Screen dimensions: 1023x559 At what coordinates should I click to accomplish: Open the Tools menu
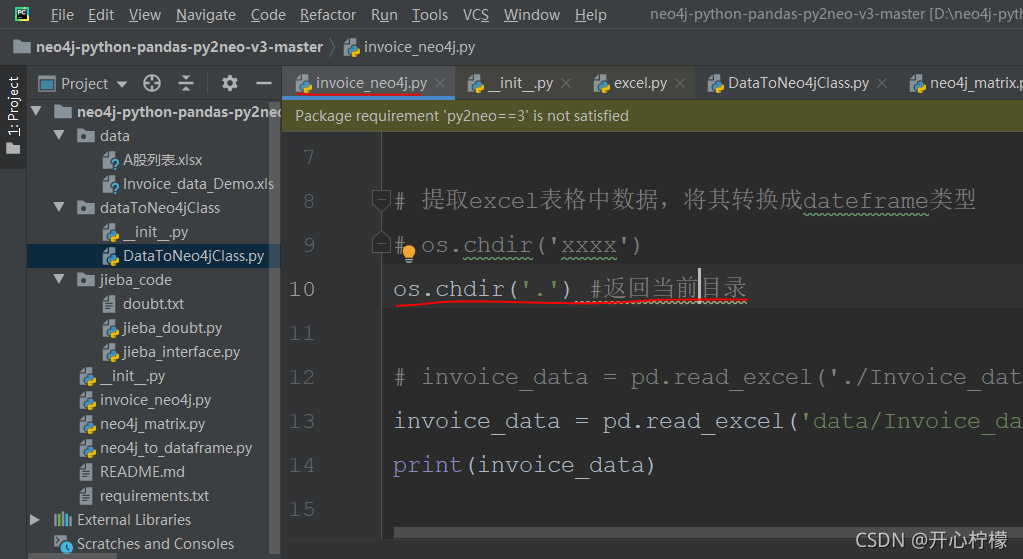point(430,14)
